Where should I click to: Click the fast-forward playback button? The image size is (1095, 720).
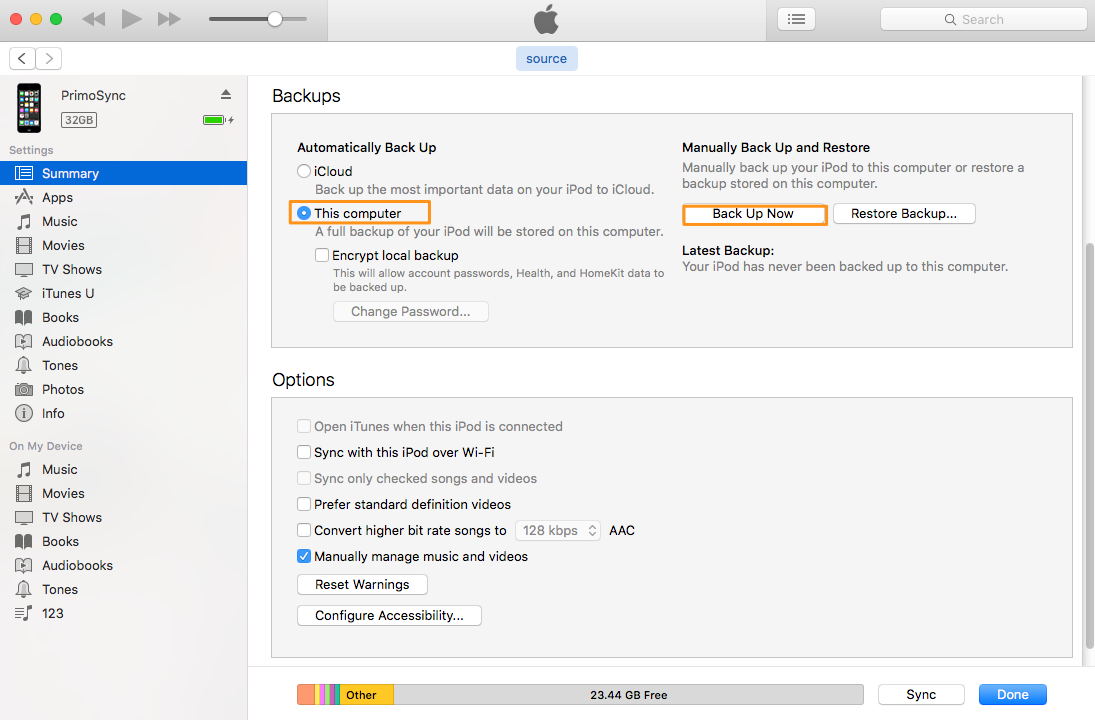[x=169, y=19]
